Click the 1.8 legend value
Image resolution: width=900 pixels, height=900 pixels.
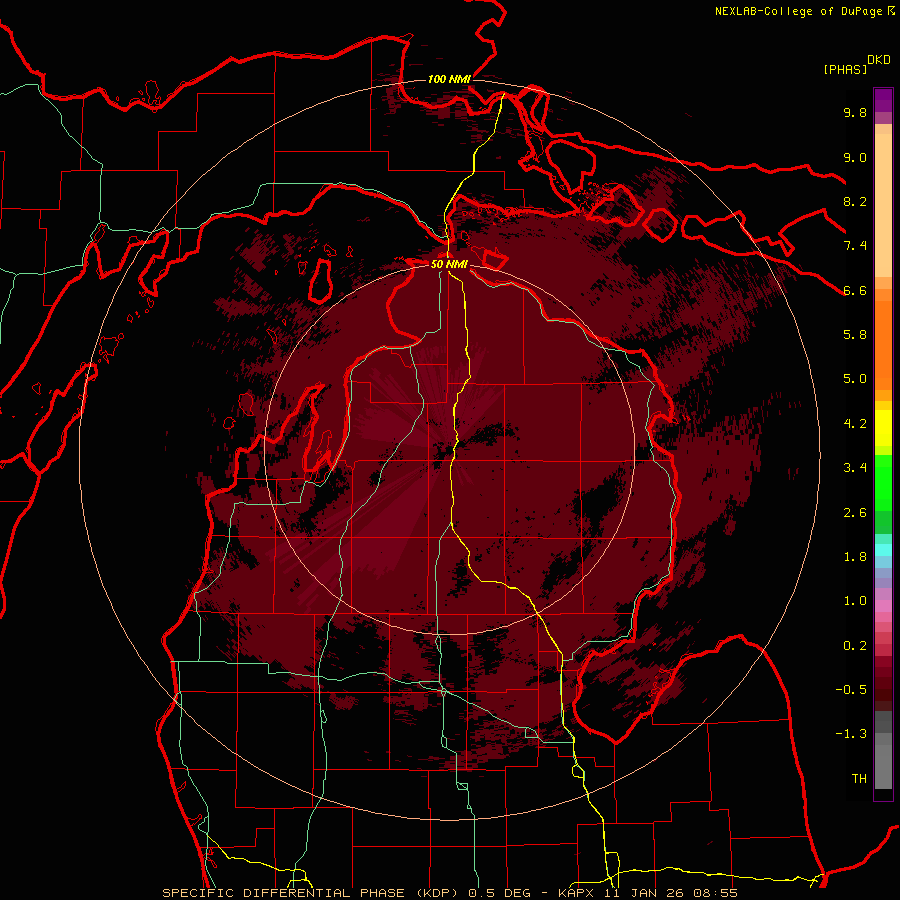pyautogui.click(x=855, y=557)
